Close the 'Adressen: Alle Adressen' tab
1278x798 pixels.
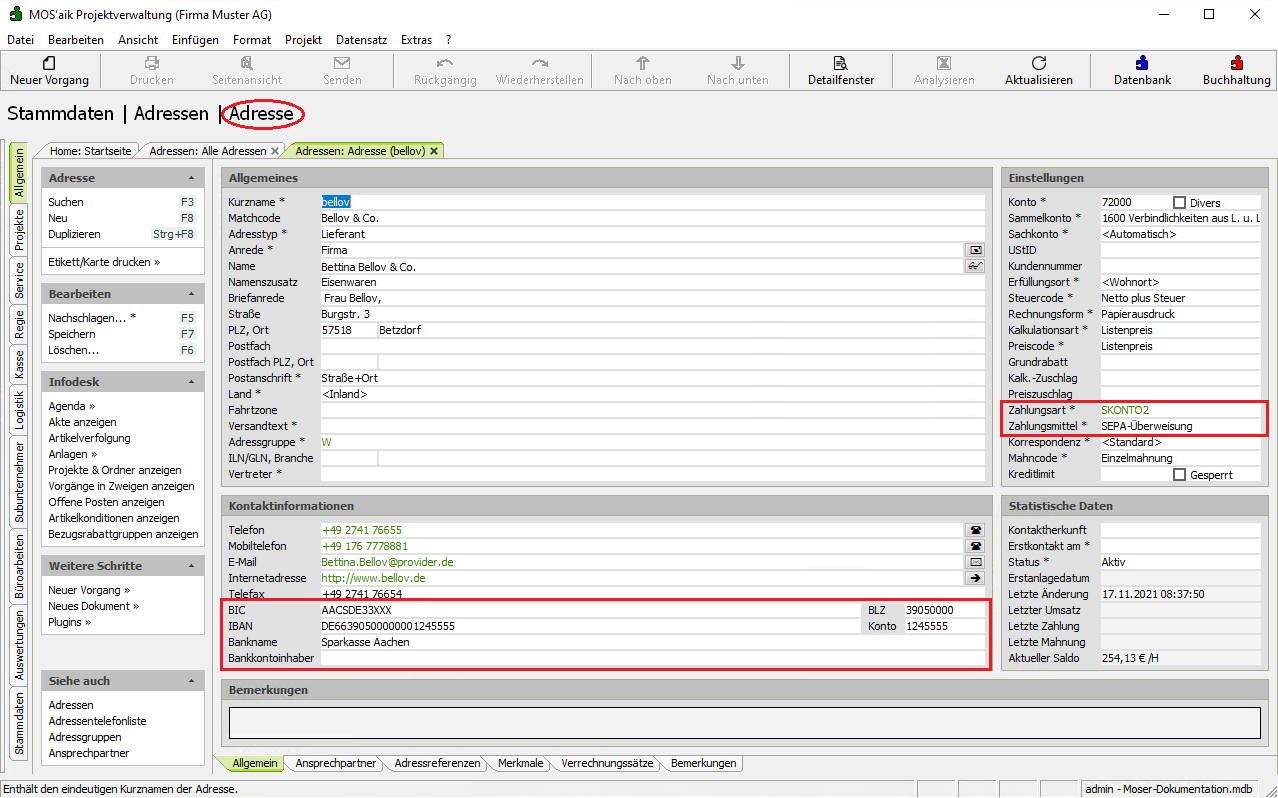(275, 151)
